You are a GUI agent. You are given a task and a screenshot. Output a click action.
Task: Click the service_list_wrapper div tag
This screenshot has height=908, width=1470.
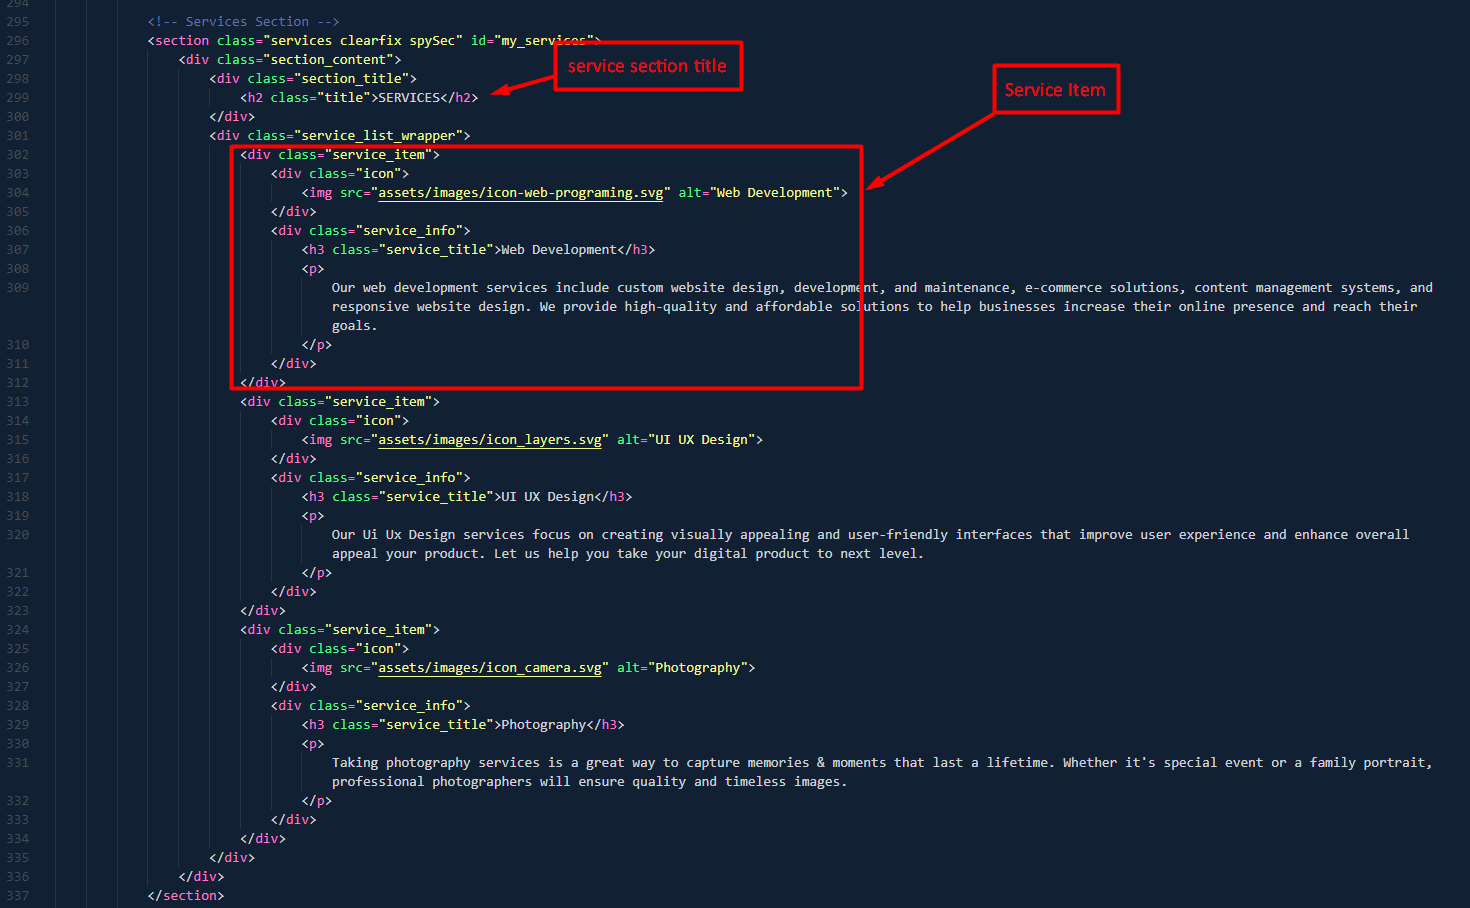340,135
